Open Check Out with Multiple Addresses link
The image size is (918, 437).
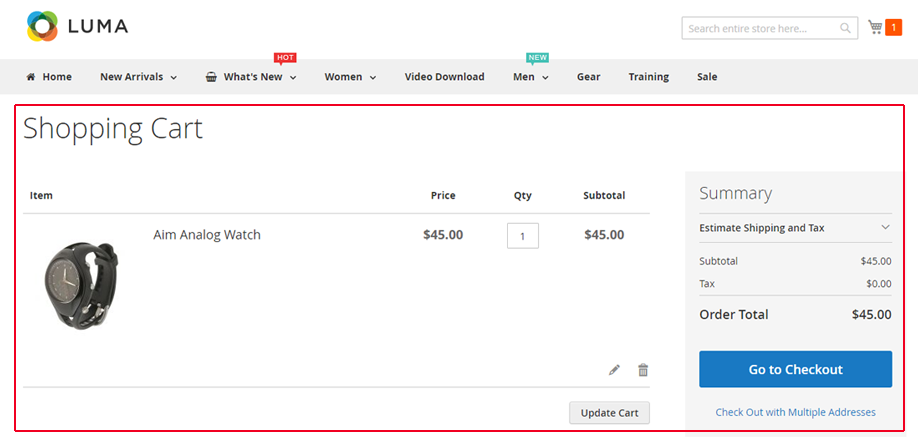click(796, 412)
